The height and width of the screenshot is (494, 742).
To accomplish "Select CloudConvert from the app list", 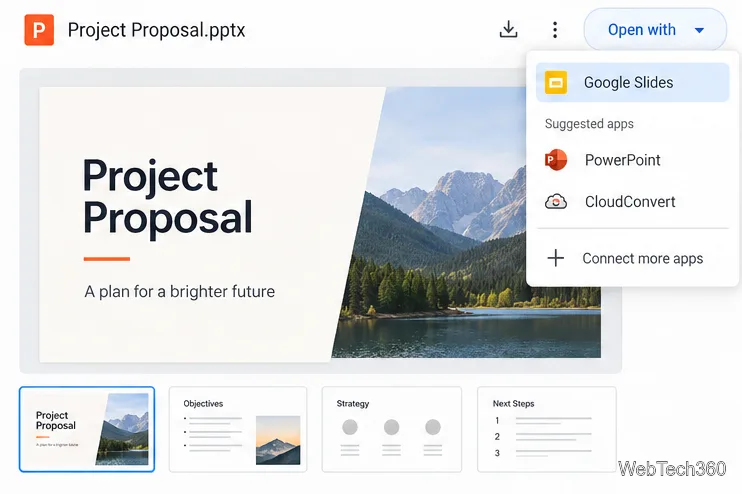I will pos(632,202).
